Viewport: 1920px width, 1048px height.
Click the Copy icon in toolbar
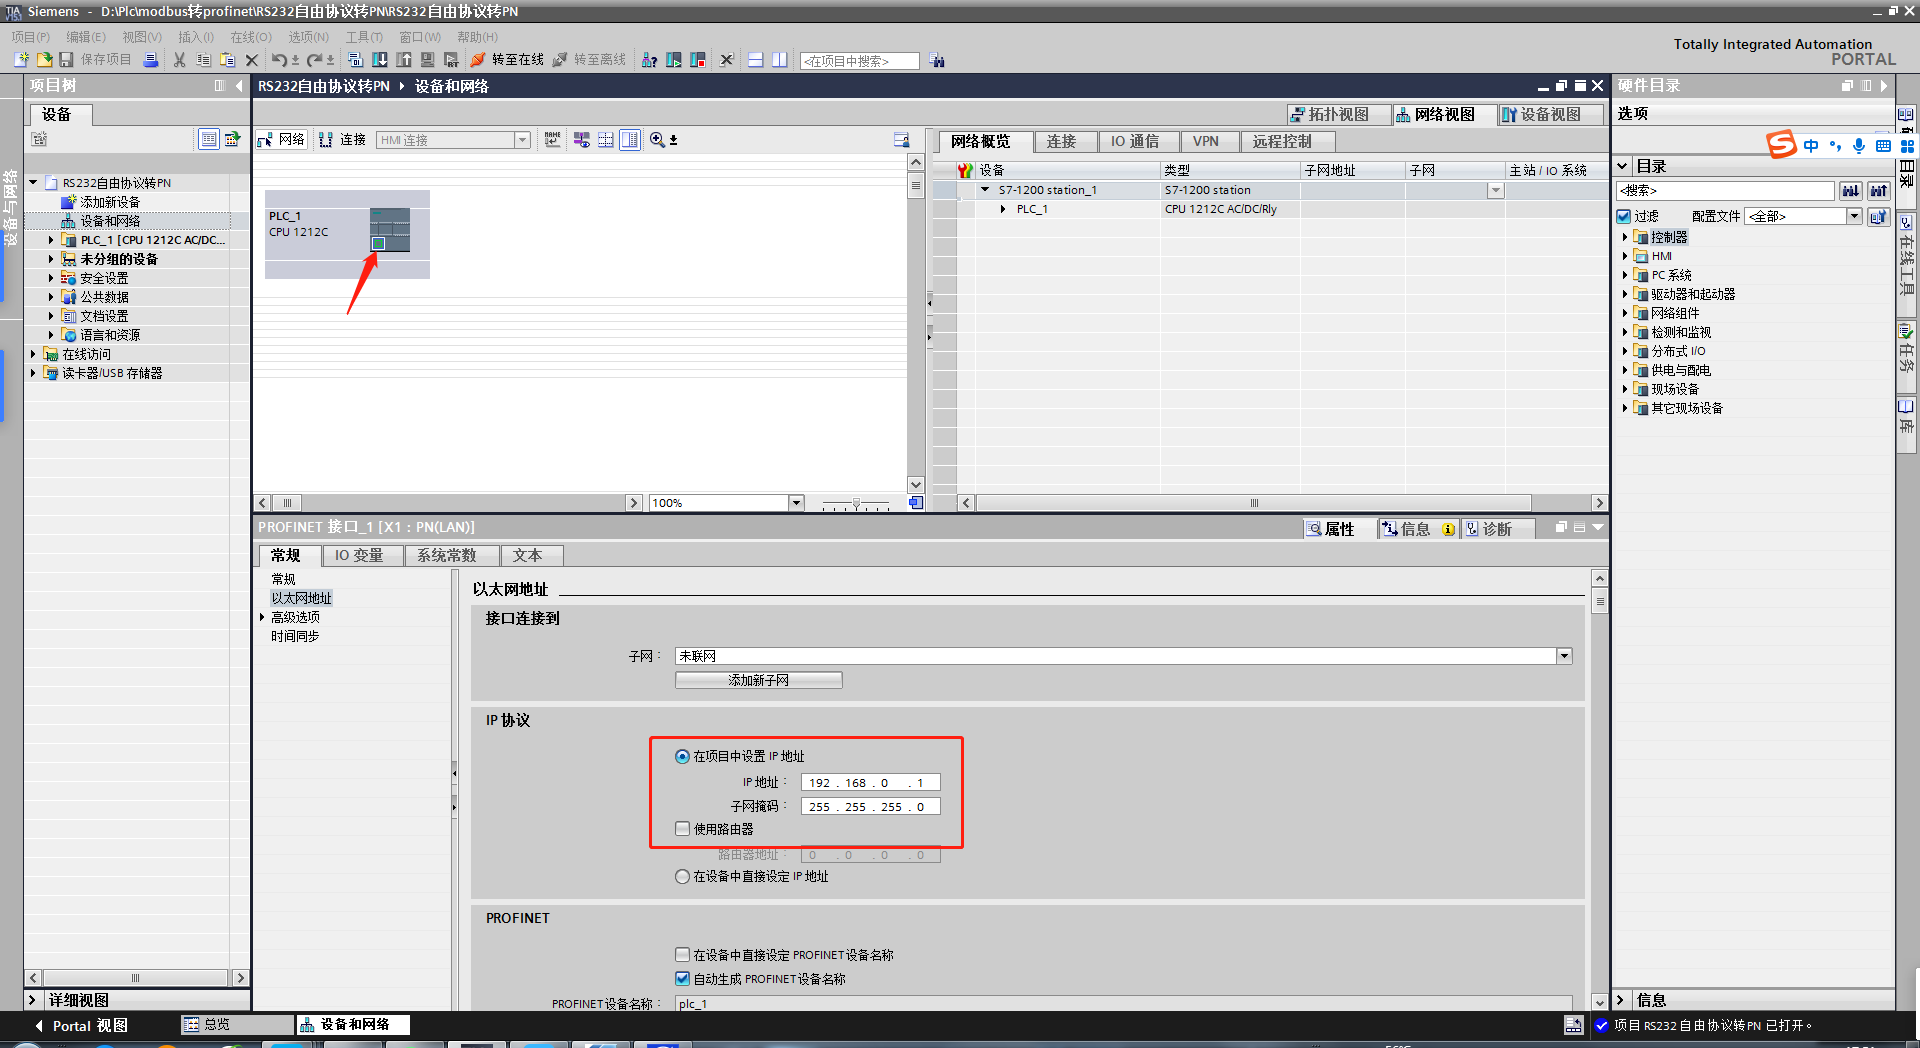coord(203,60)
